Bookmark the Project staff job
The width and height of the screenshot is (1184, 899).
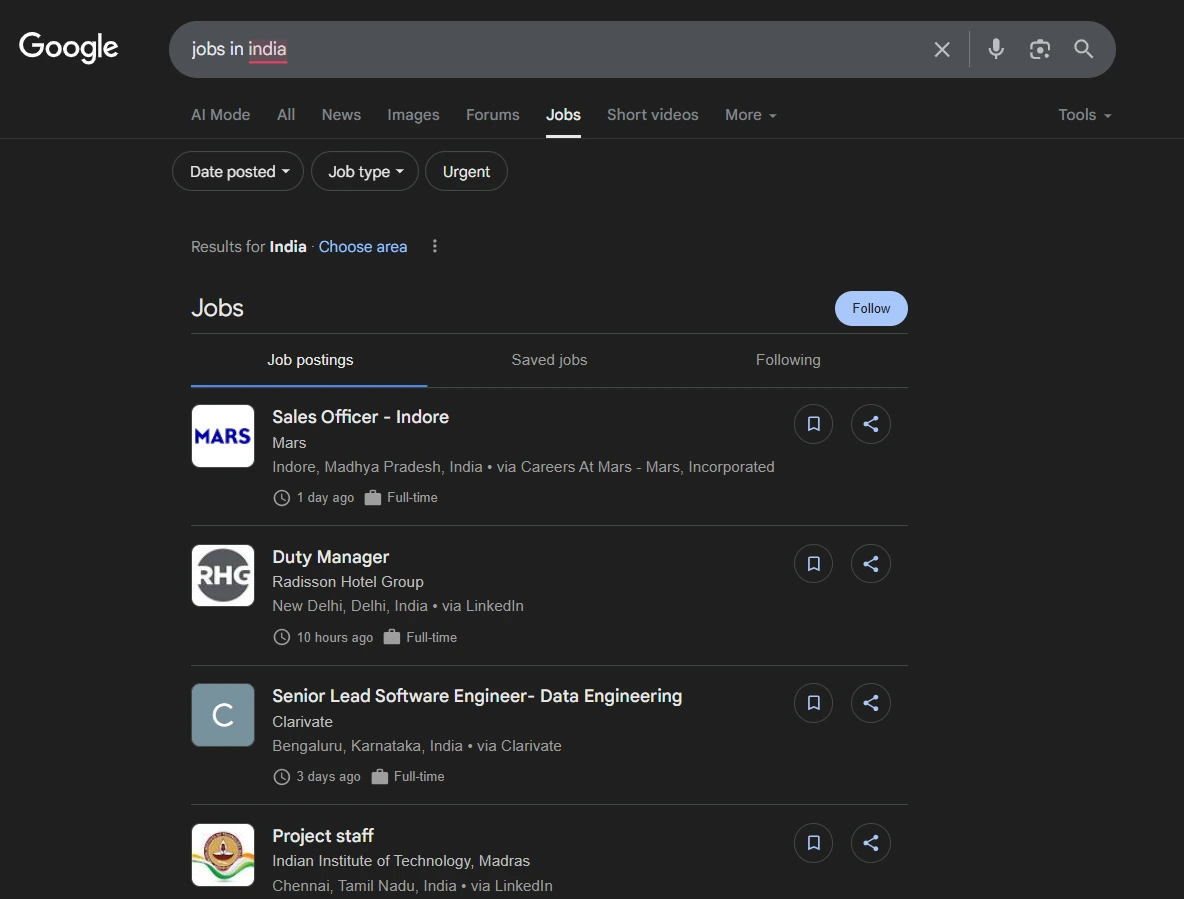click(813, 842)
